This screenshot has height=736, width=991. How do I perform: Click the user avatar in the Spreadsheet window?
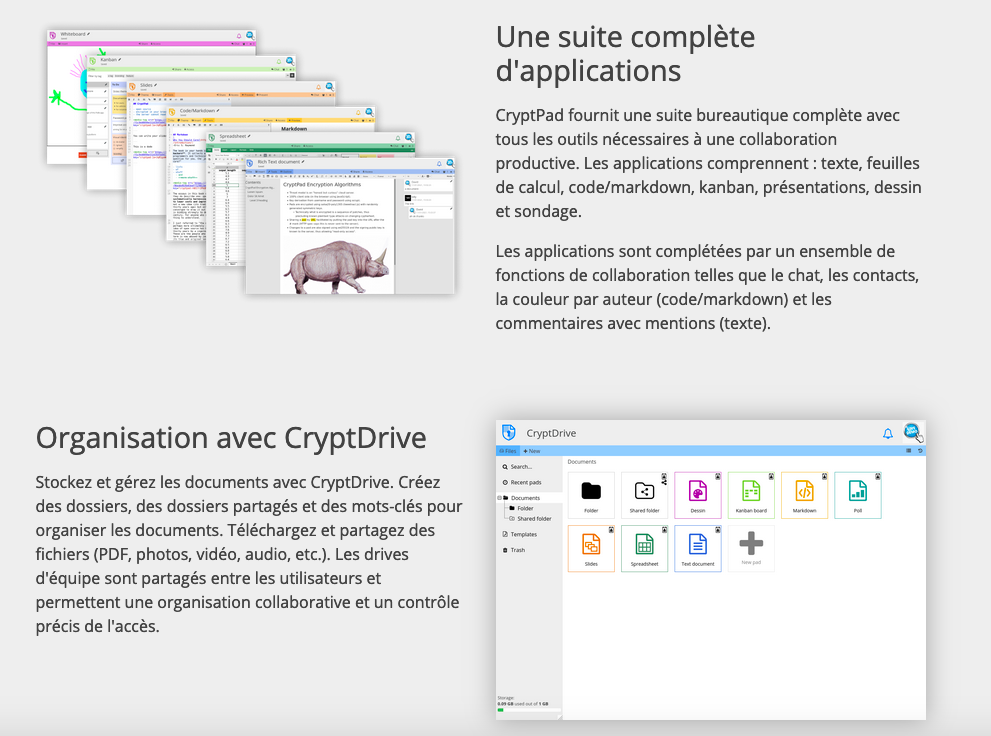(x=409, y=137)
